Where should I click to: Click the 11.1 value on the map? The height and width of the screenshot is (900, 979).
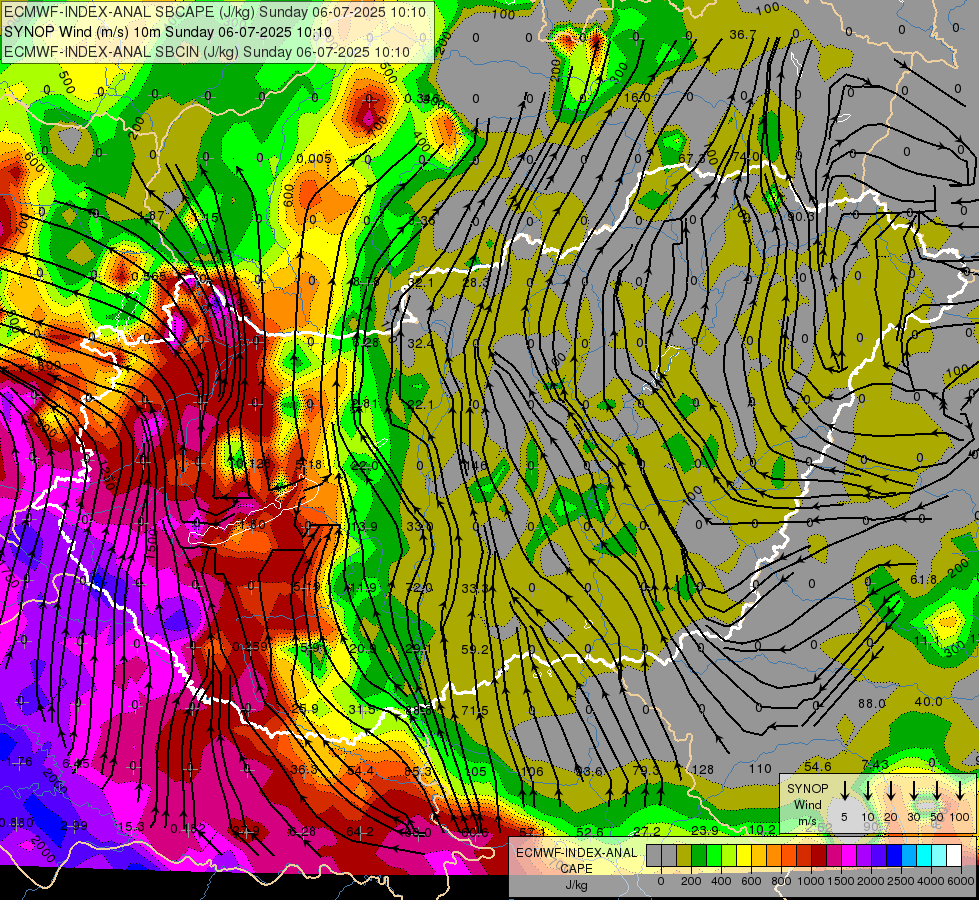point(927,641)
